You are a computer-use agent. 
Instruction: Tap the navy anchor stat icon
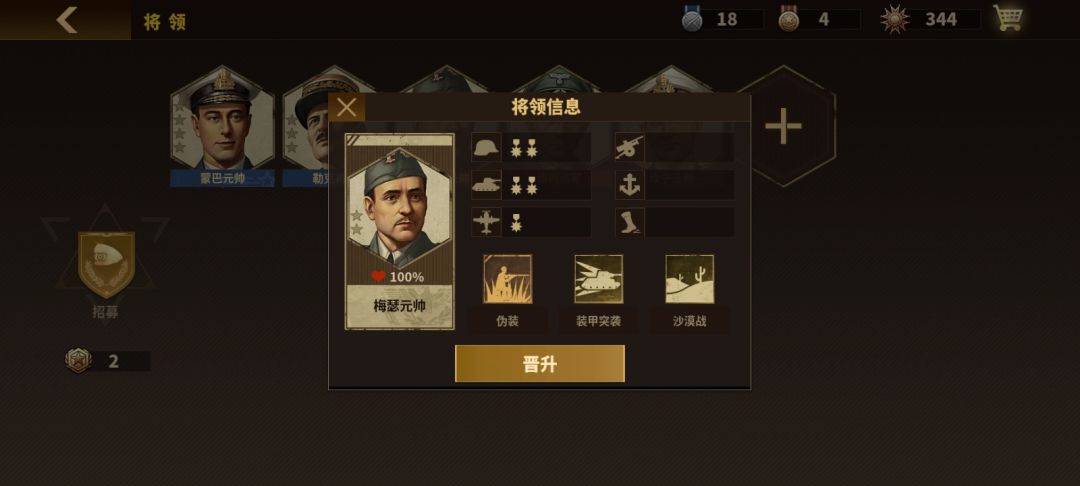point(630,185)
